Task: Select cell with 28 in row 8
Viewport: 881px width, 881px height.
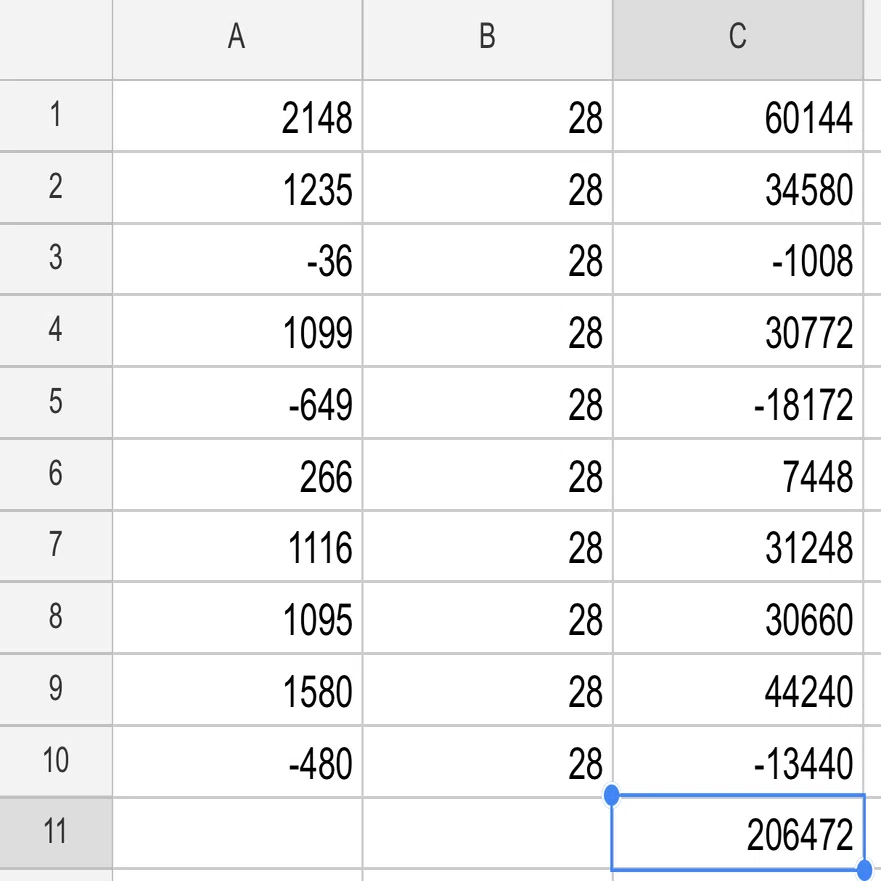Action: click(487, 617)
